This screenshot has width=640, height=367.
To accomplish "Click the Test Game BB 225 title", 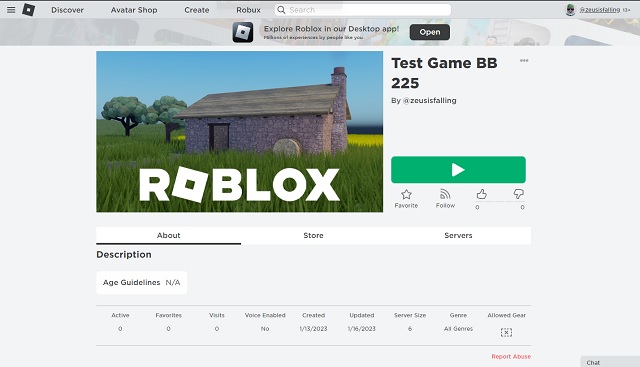I will tap(444, 73).
